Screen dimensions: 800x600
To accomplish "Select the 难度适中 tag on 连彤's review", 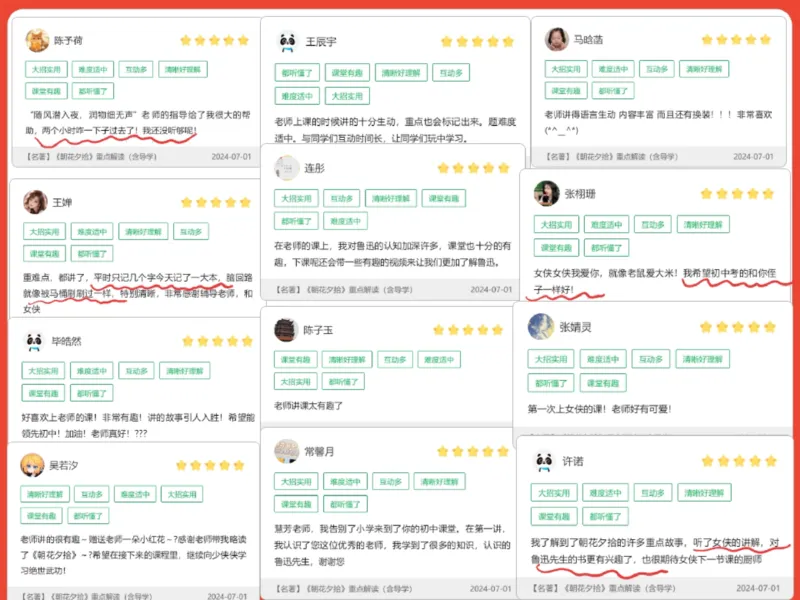I will coord(345,221).
